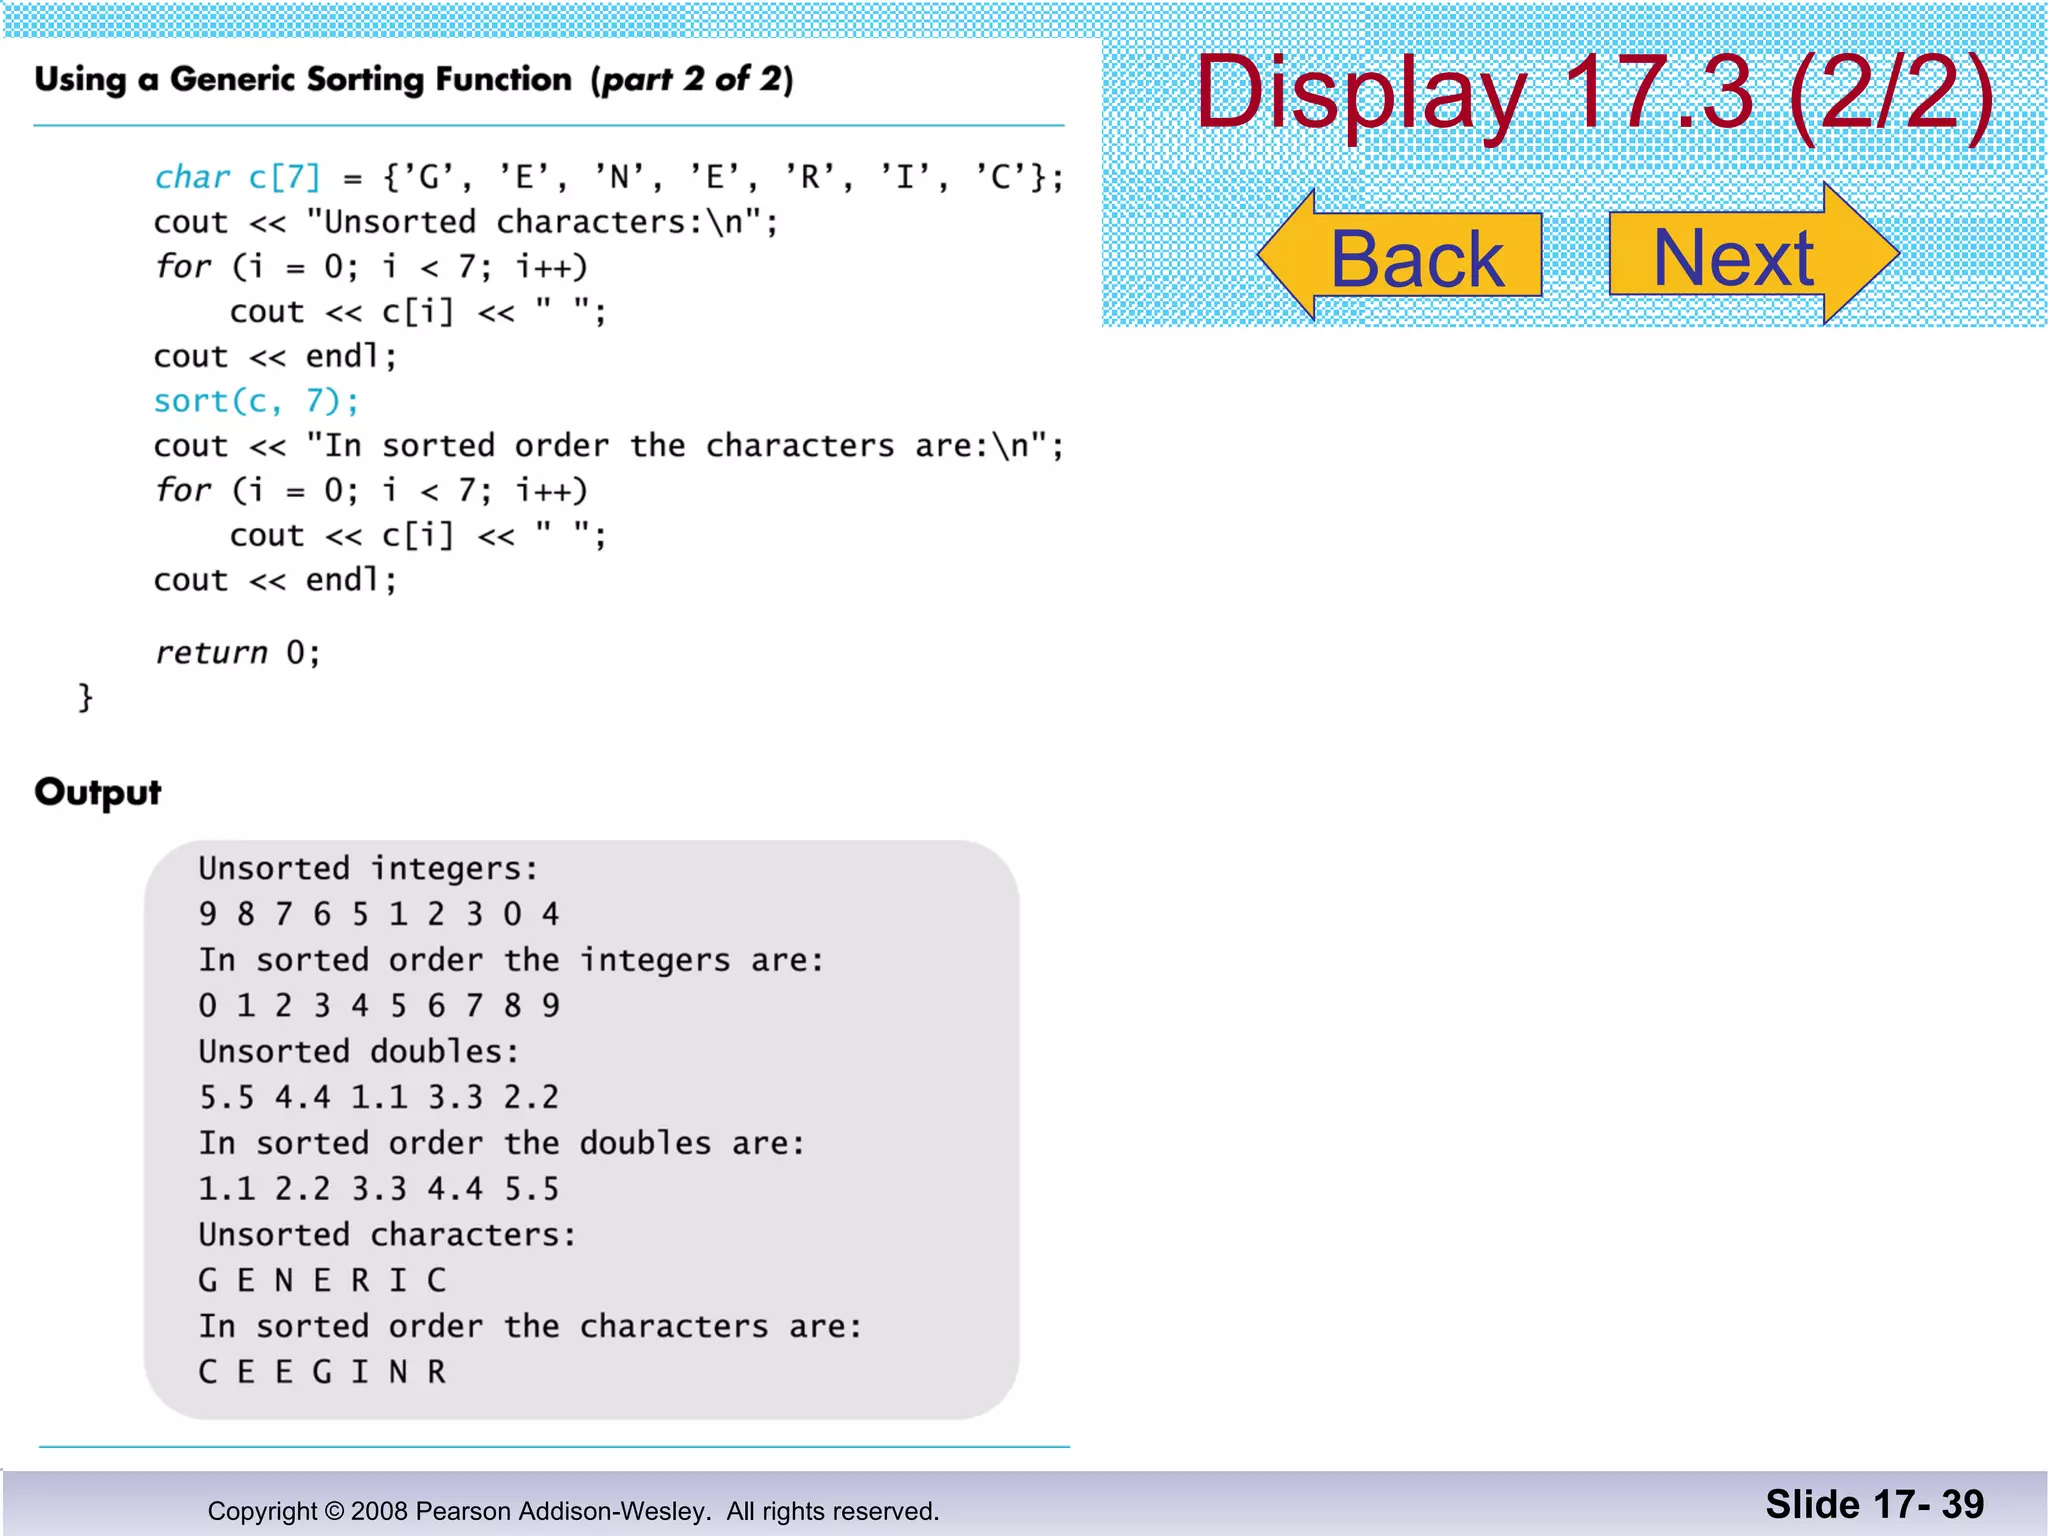
Task: Click the C E E G I N R output line
Action: tap(322, 1372)
